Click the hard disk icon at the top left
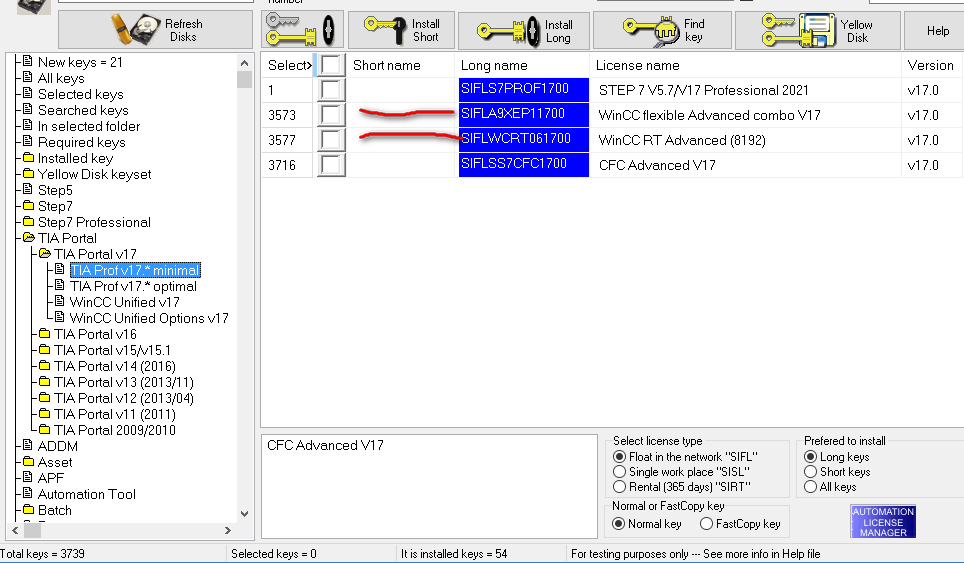964x563 pixels. click(33, 6)
